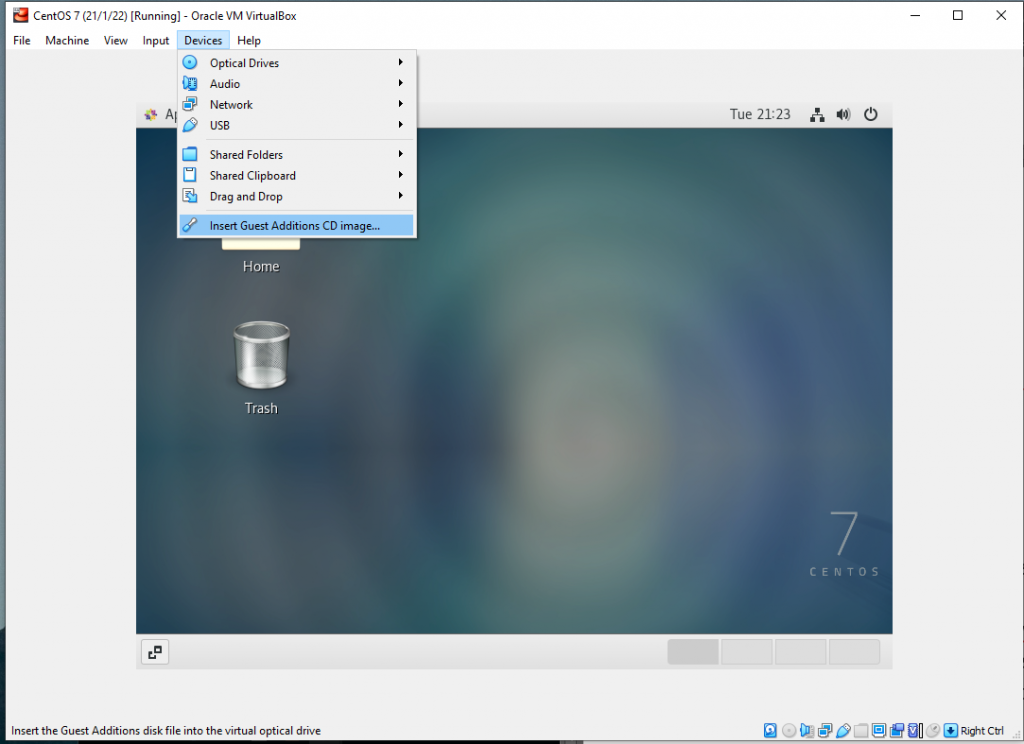Click the CPU virtualization 'V' indicator in the status bar
Image resolution: width=1024 pixels, height=744 pixels.
pos(914,730)
